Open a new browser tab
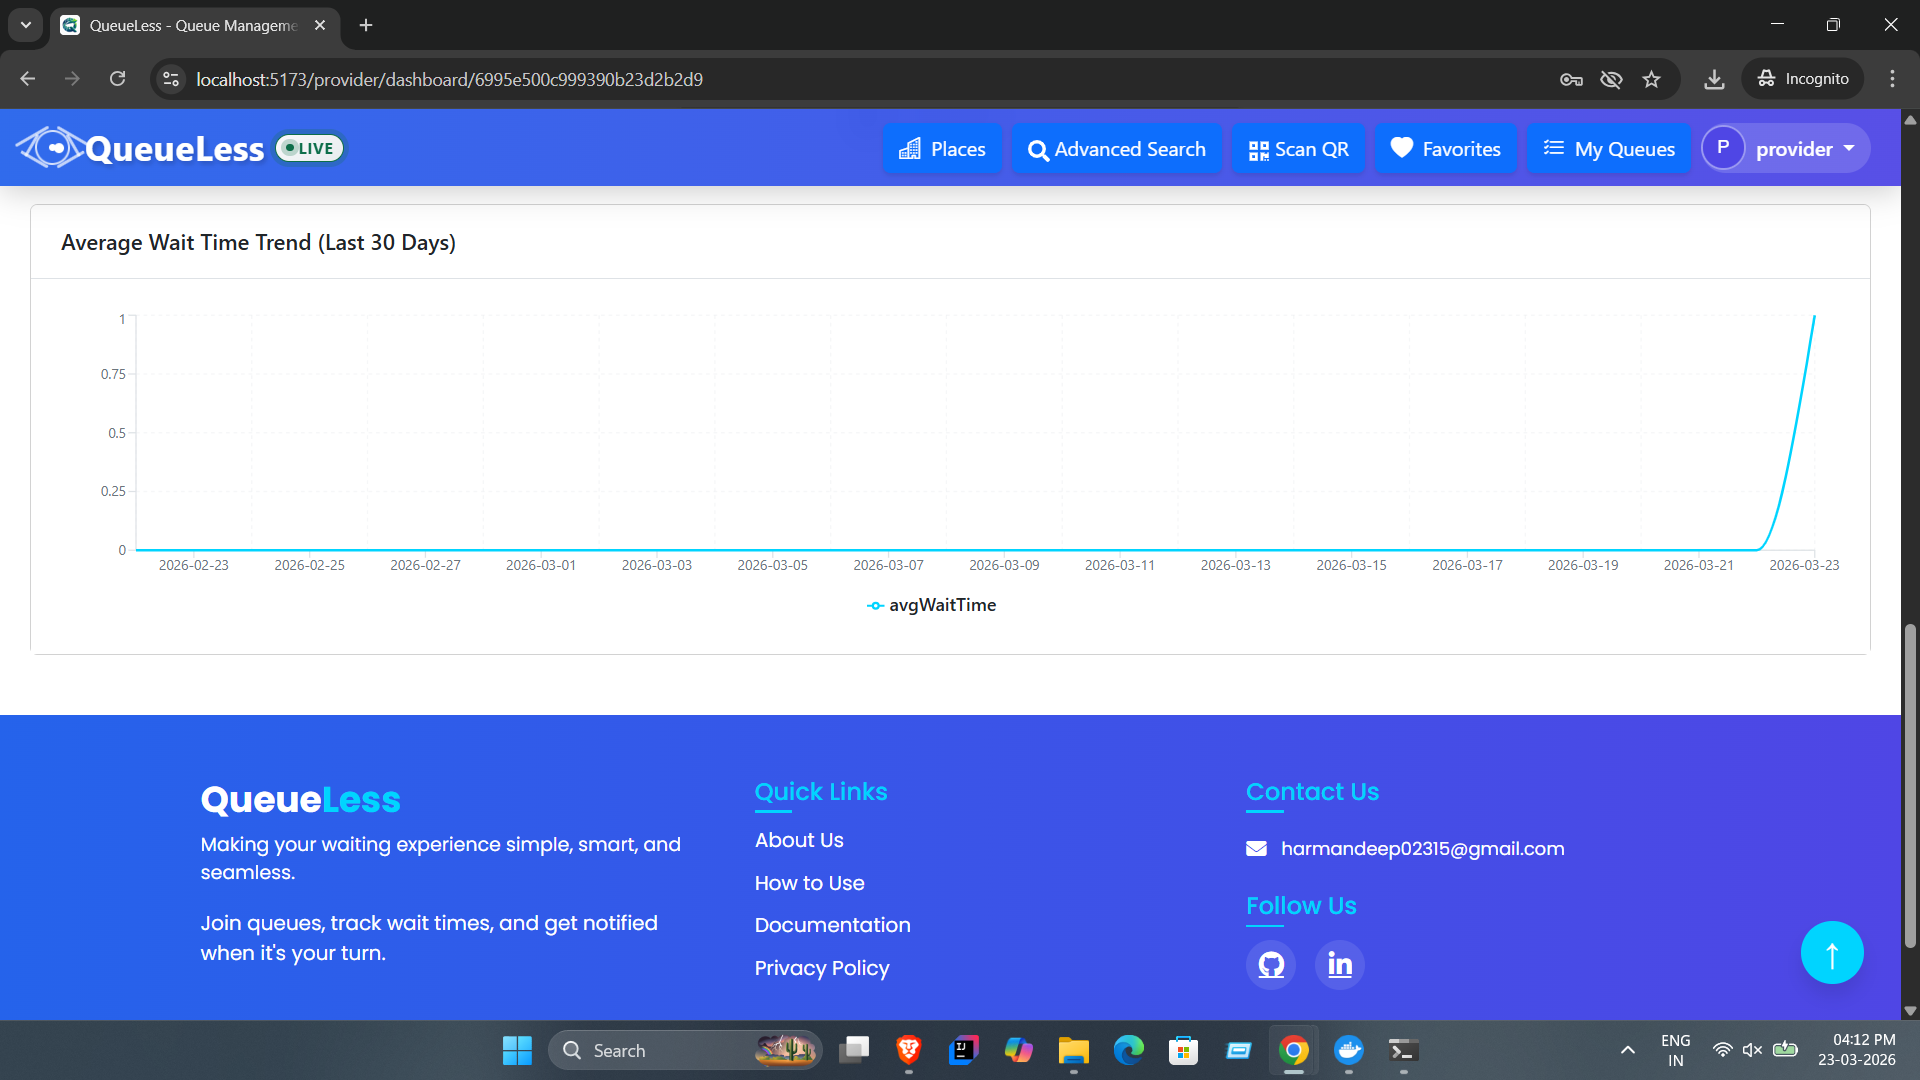Image resolution: width=1920 pixels, height=1080 pixels. point(366,25)
